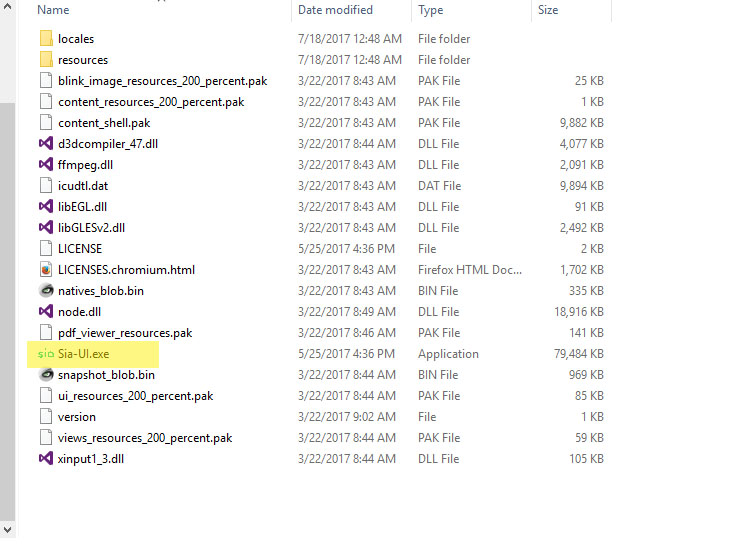
Task: Select the file name content_resources_200_percent.pak
Action: [151, 102]
